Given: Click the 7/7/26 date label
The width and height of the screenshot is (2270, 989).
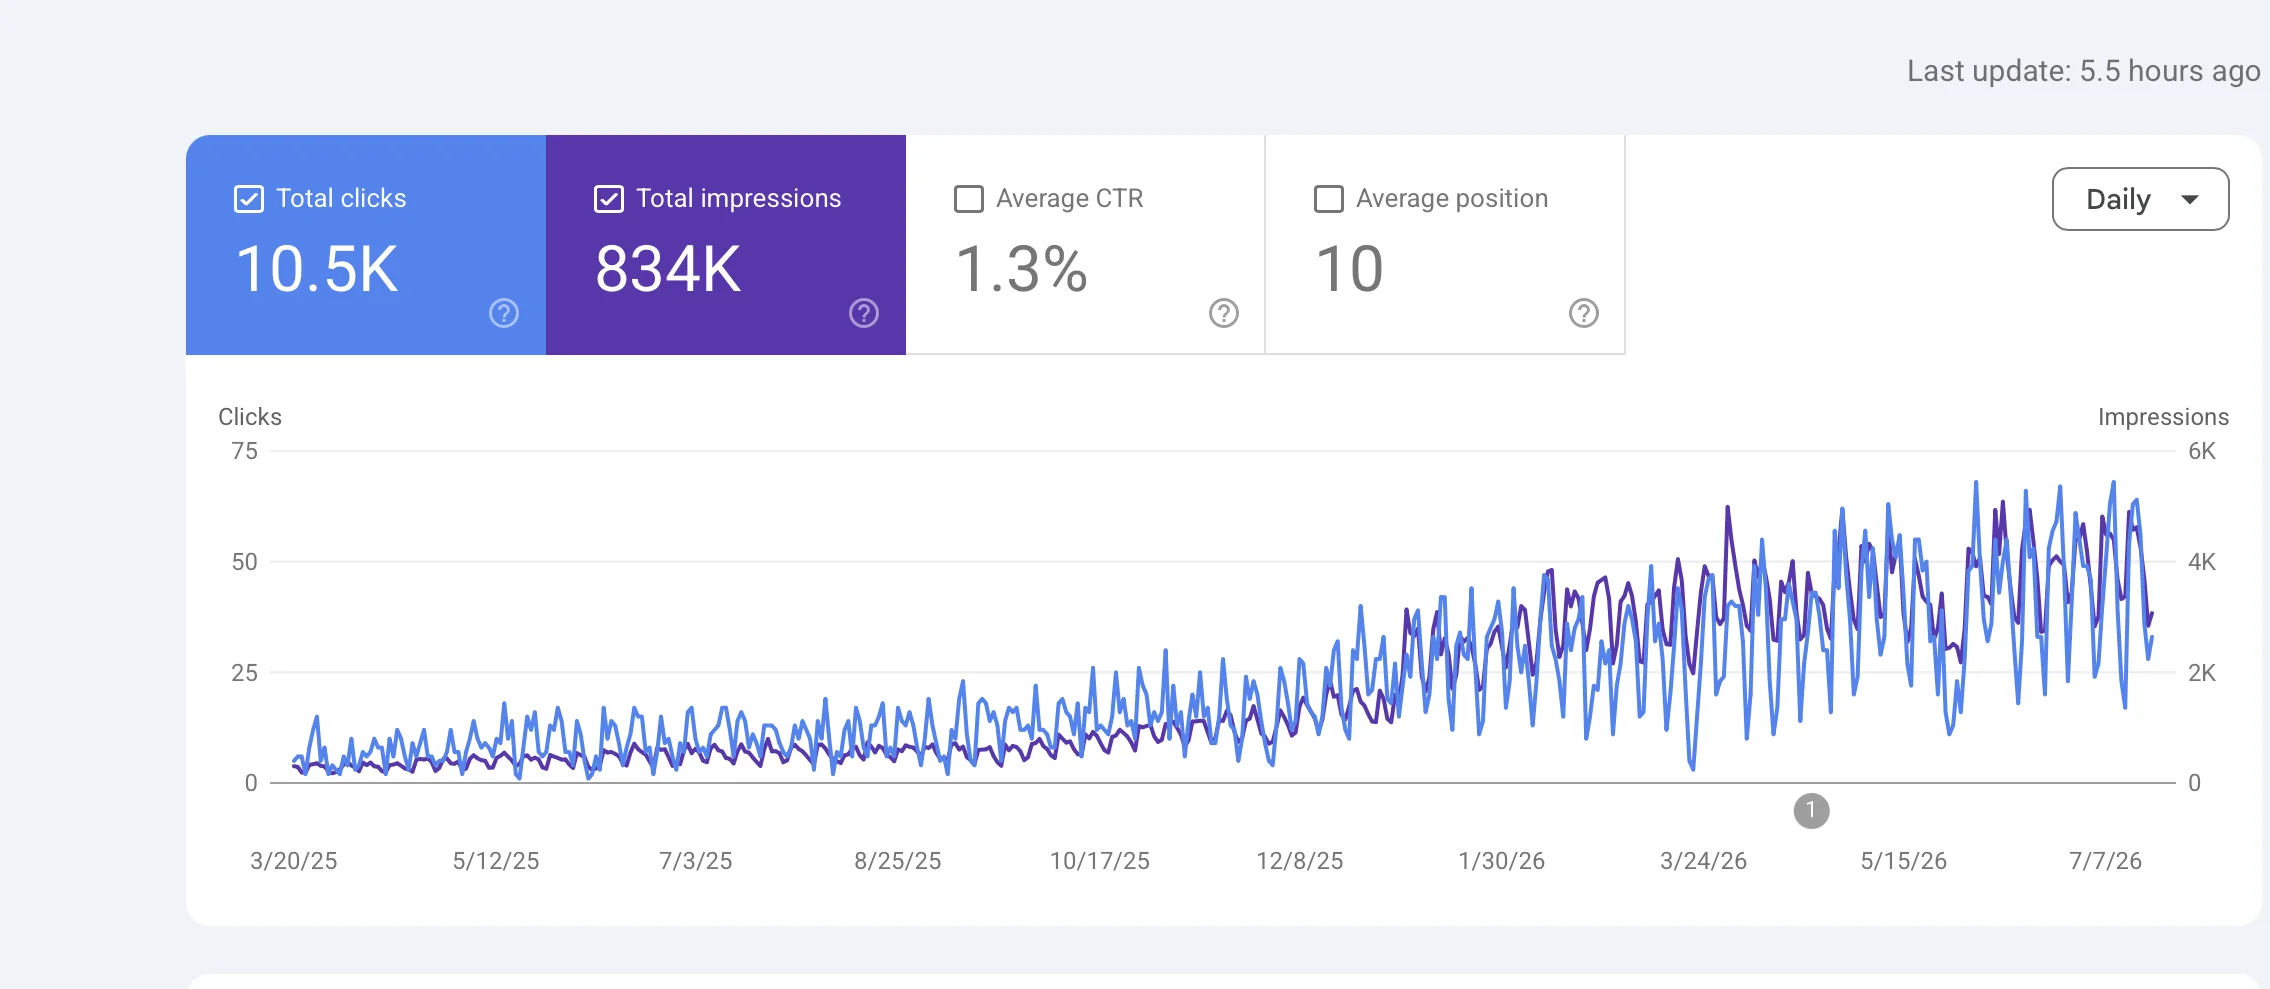Looking at the screenshot, I should (2106, 861).
